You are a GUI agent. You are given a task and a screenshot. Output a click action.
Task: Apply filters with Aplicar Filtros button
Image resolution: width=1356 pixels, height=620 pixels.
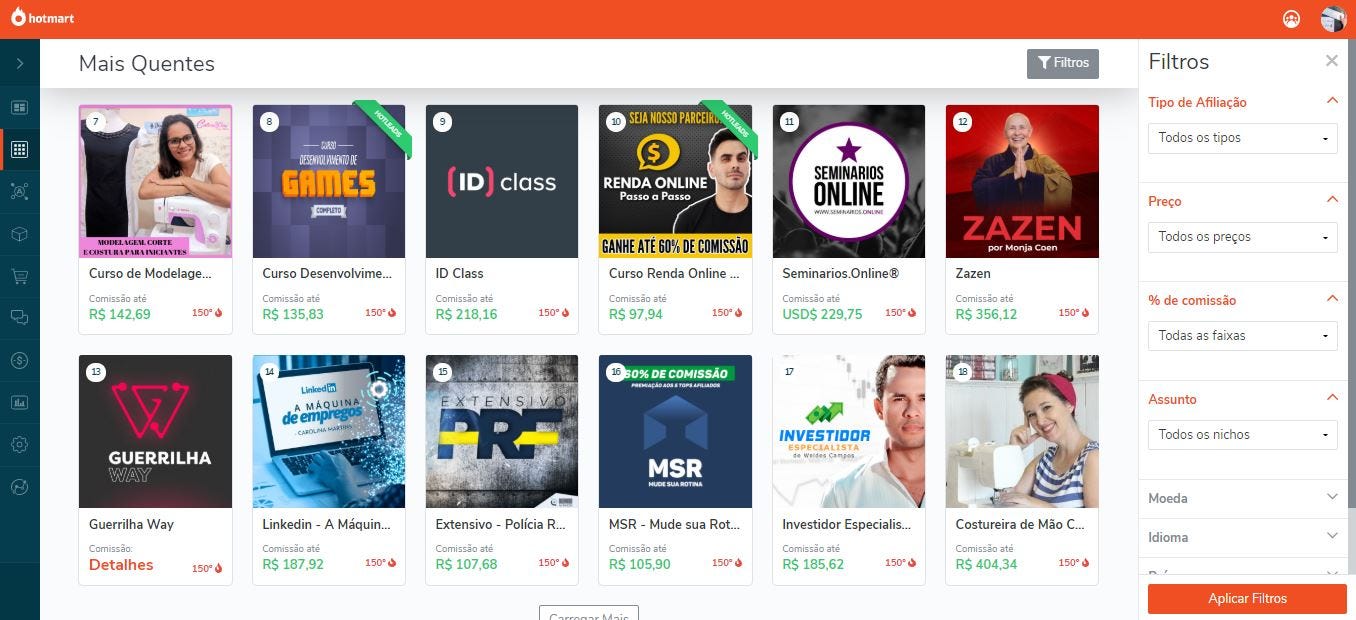pos(1247,599)
